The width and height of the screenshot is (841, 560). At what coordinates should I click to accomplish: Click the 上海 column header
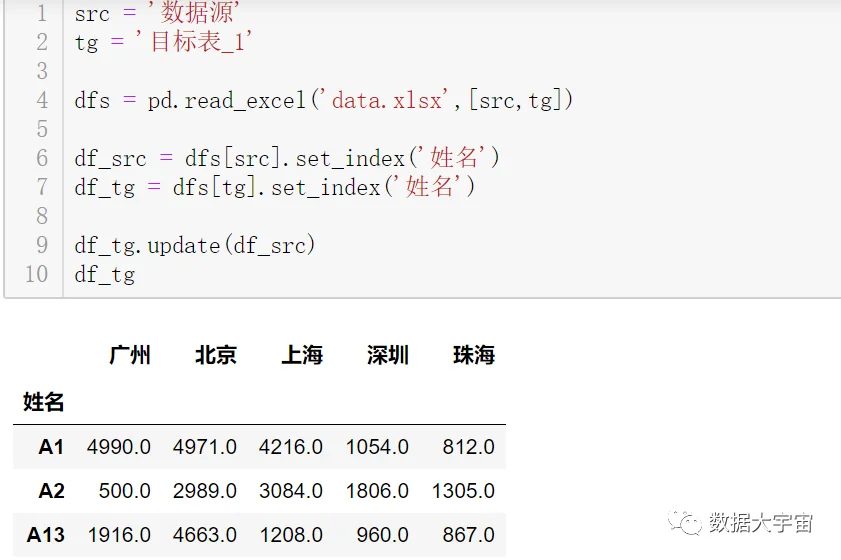302,355
